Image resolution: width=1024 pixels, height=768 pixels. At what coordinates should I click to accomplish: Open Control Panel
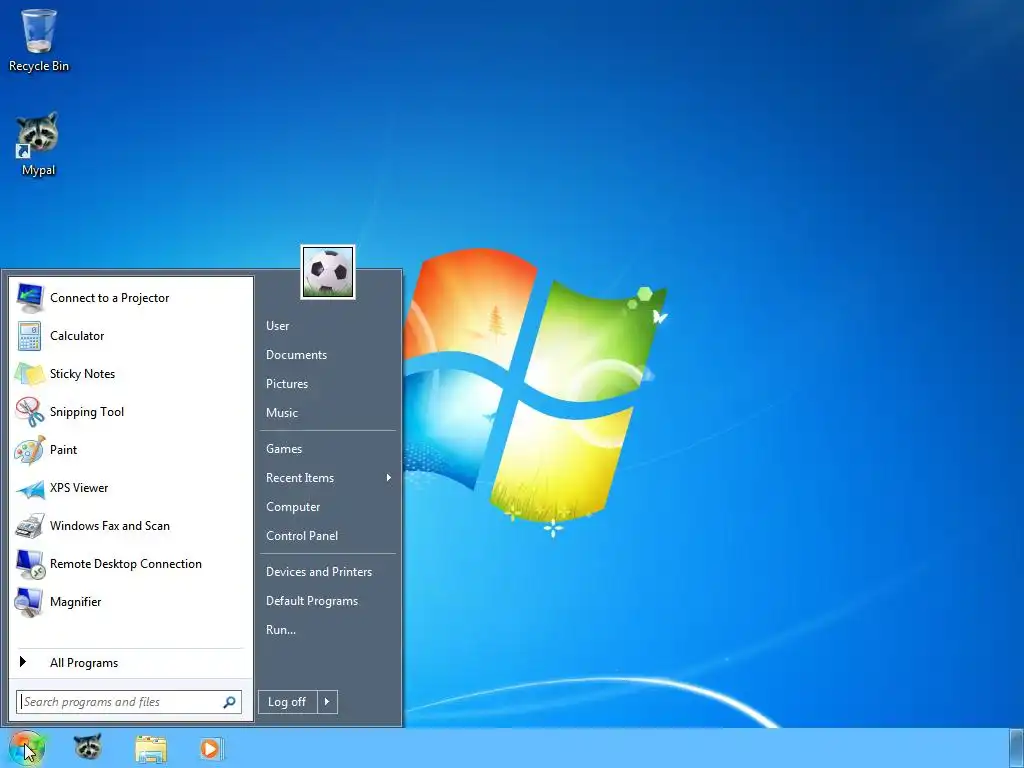[x=302, y=536]
